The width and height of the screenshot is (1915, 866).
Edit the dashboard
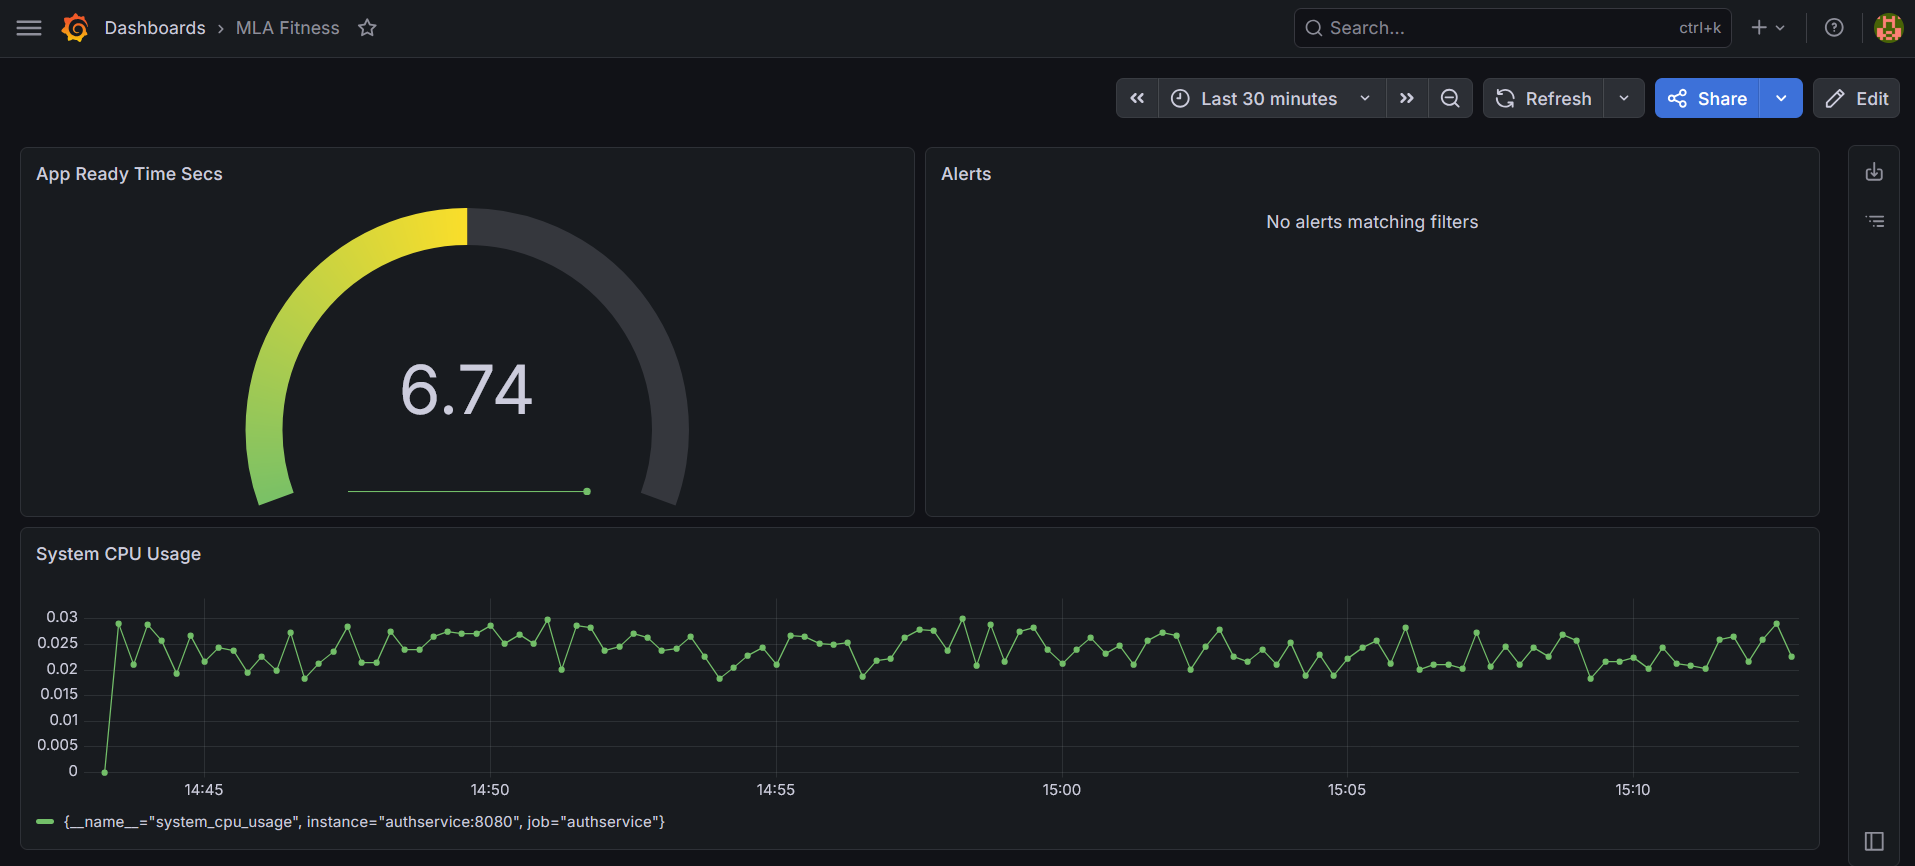pos(1856,98)
